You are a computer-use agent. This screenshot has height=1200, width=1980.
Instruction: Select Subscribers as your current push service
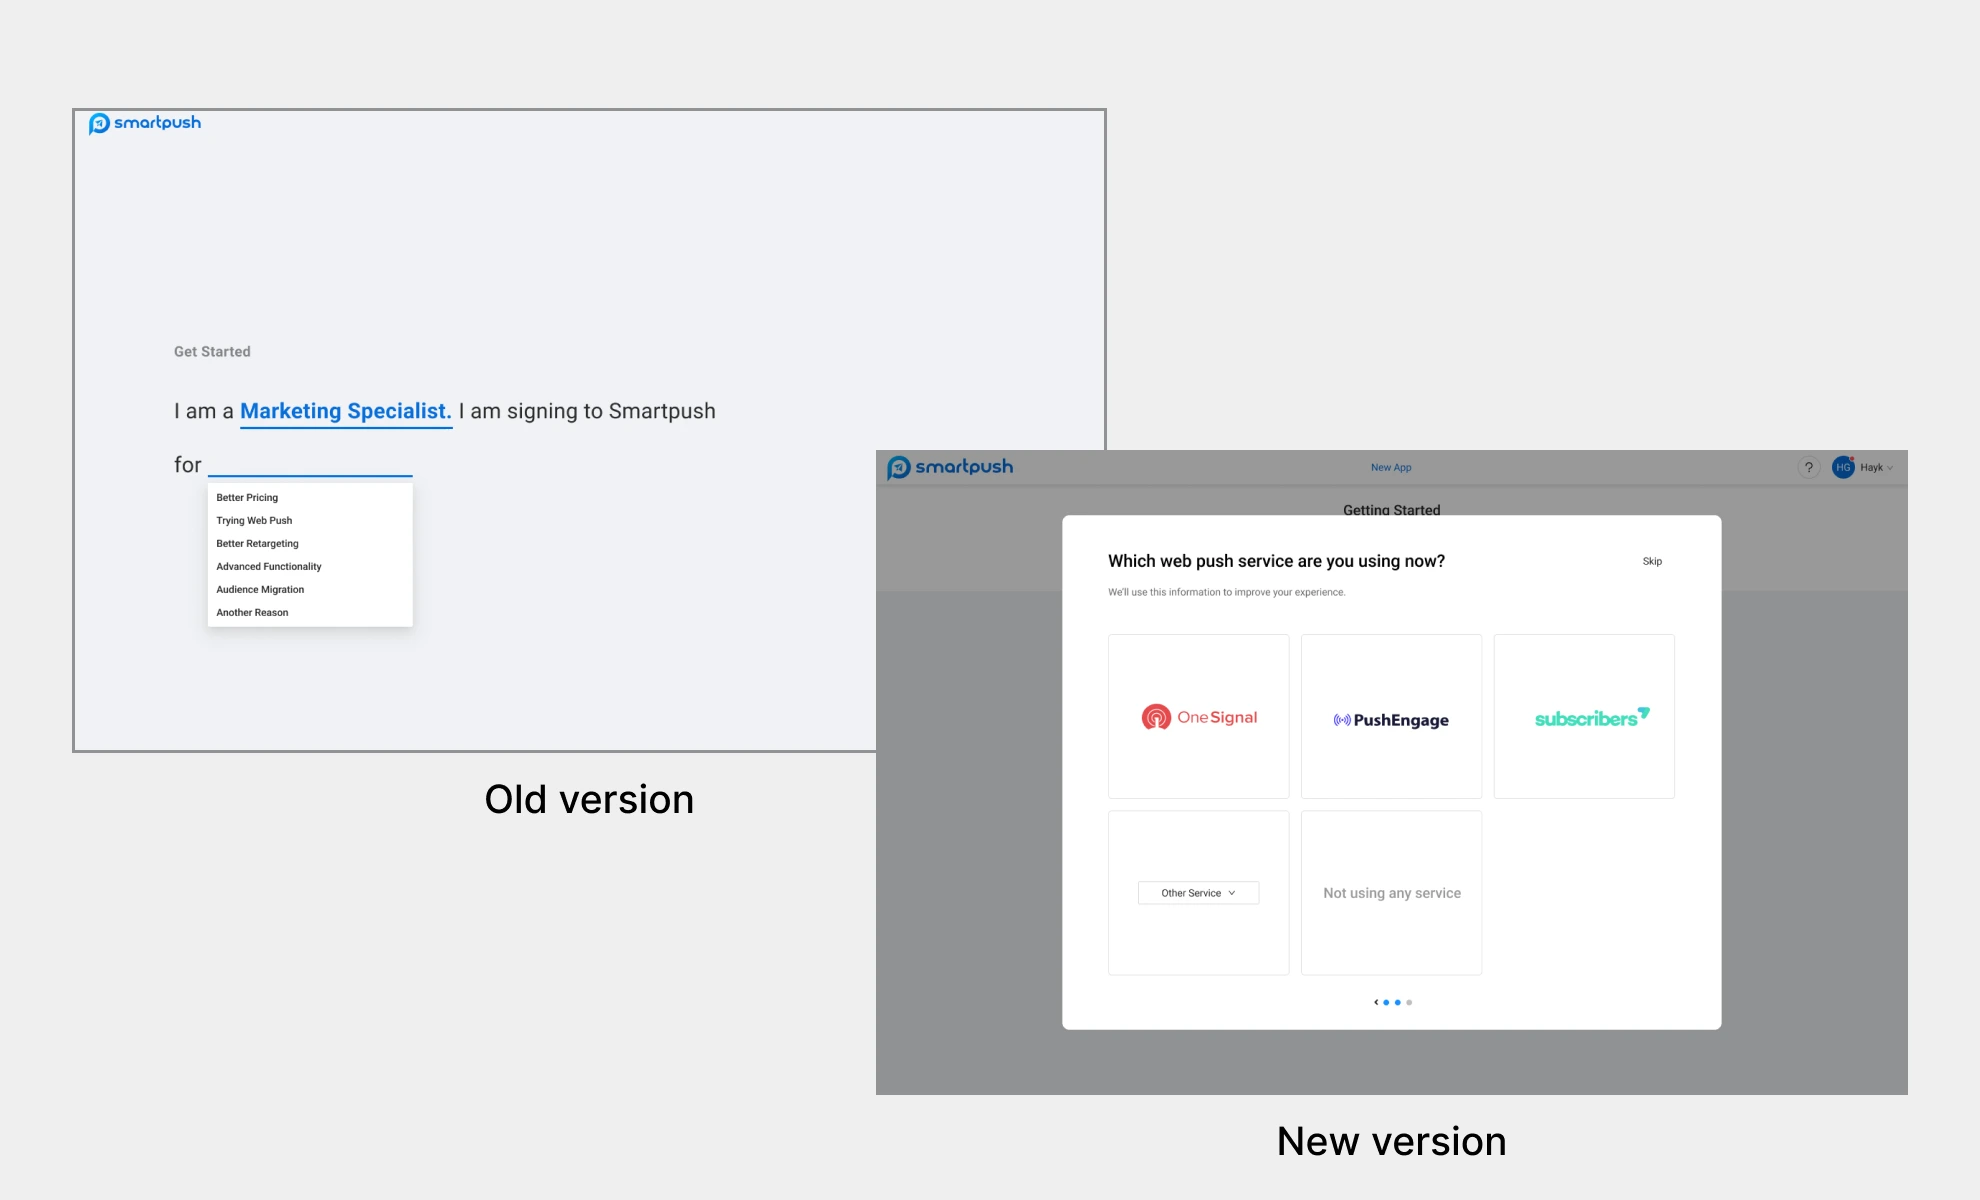coord(1584,716)
